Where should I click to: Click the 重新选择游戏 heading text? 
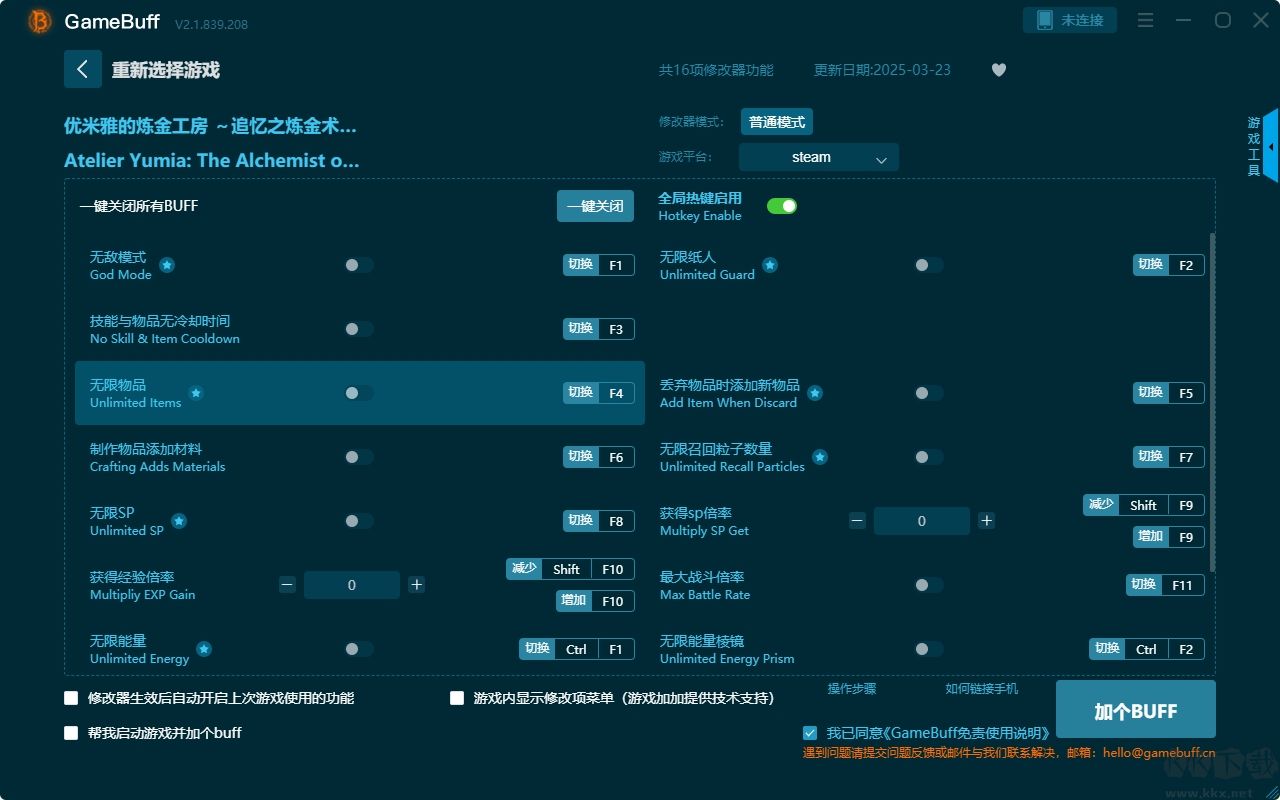[166, 70]
